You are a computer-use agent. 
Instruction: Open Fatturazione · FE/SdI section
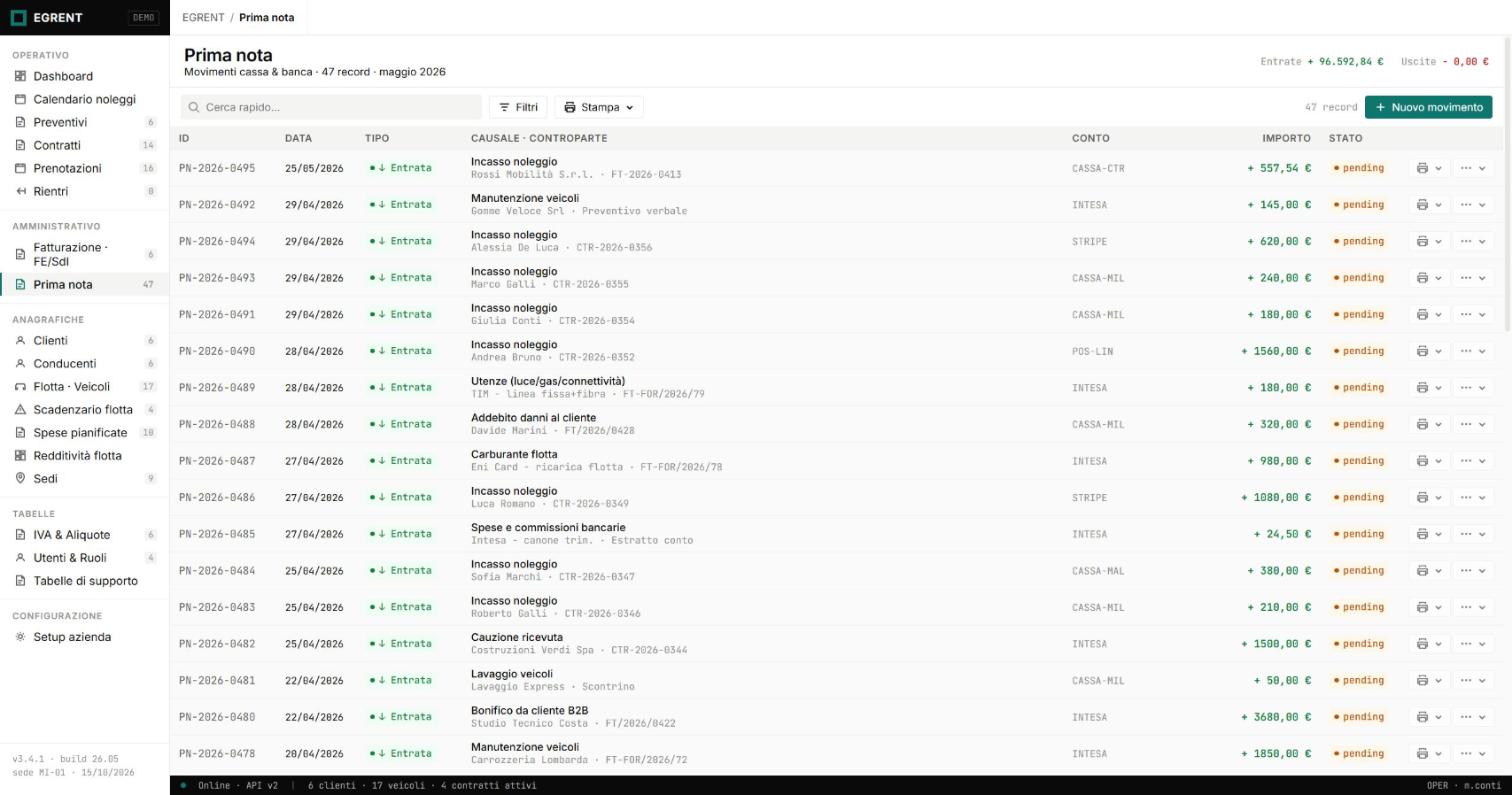(x=85, y=254)
